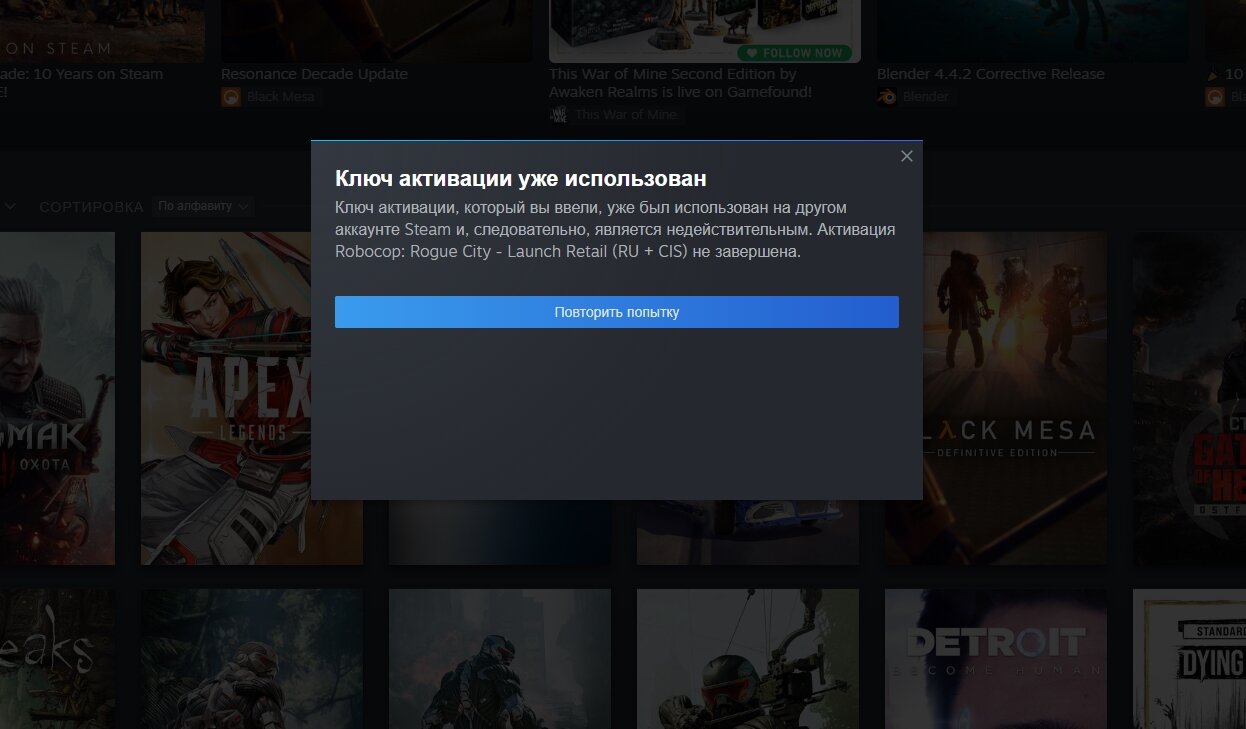Select the Witcher Дикая Охота game cover
Image resolution: width=1246 pixels, height=729 pixels.
click(x=57, y=398)
